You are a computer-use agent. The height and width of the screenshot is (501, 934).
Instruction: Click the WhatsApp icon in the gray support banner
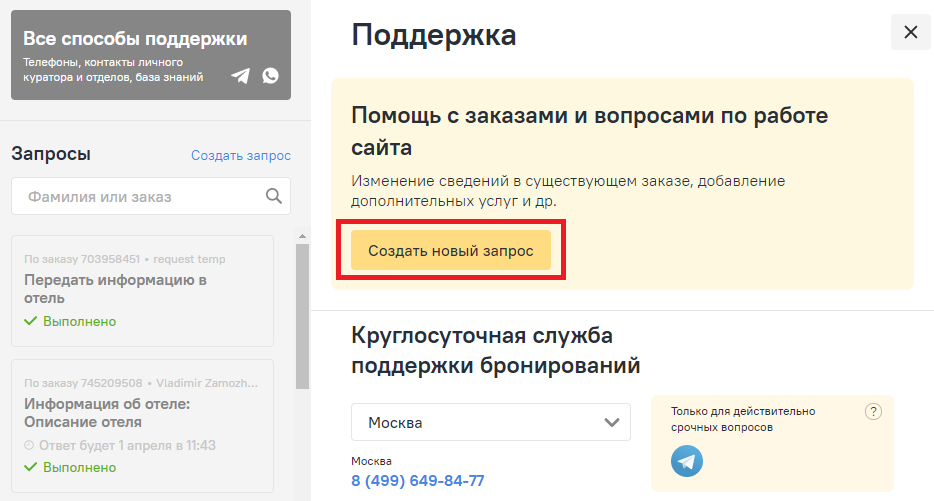click(270, 76)
